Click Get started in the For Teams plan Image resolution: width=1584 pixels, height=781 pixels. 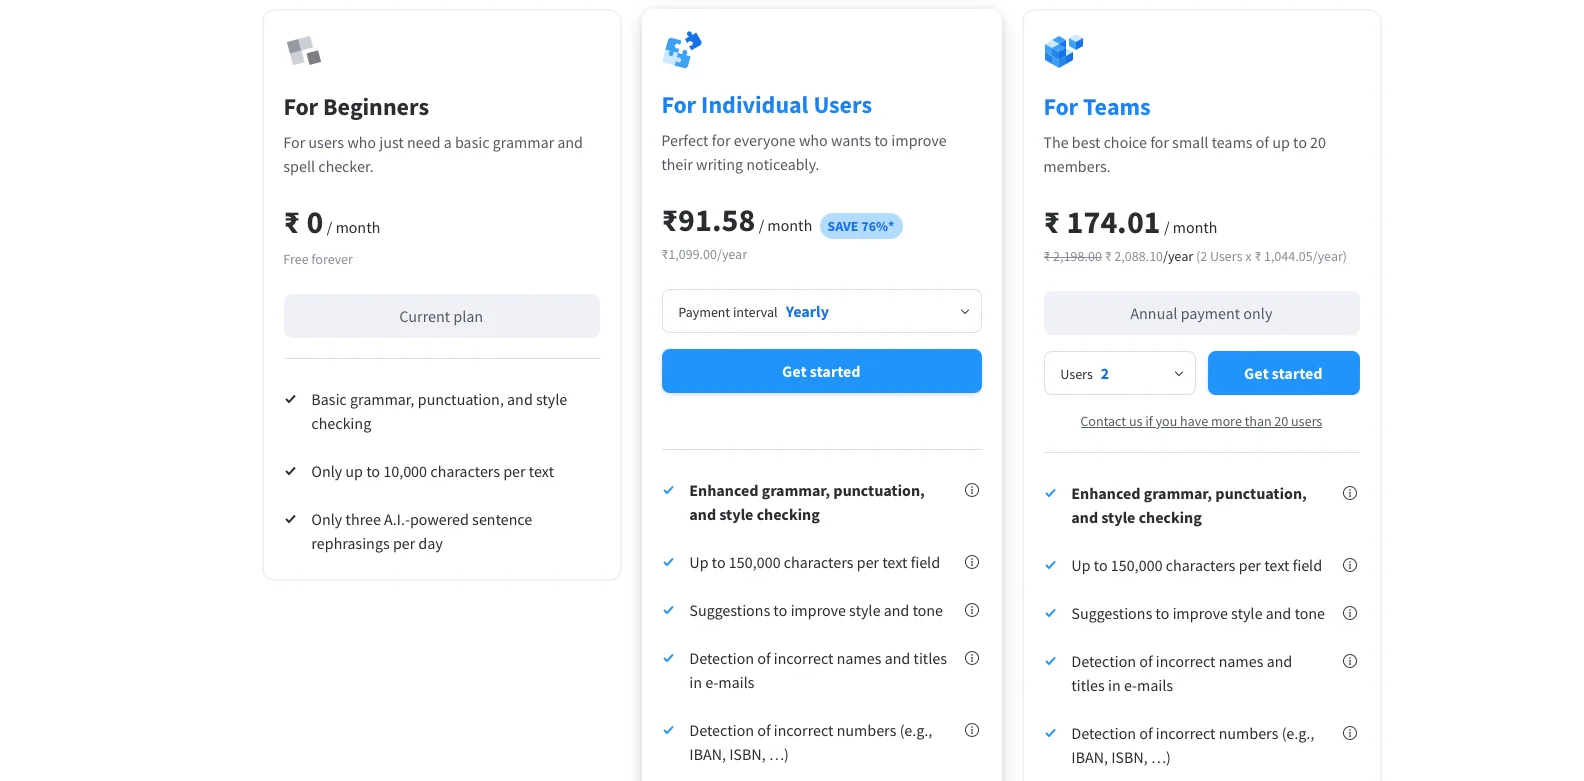click(x=1283, y=374)
